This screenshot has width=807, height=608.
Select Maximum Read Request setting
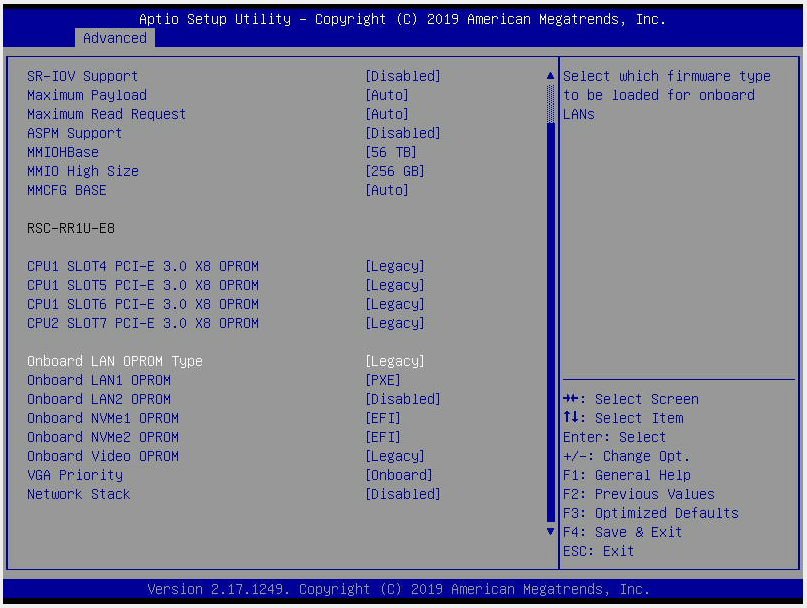pos(106,114)
